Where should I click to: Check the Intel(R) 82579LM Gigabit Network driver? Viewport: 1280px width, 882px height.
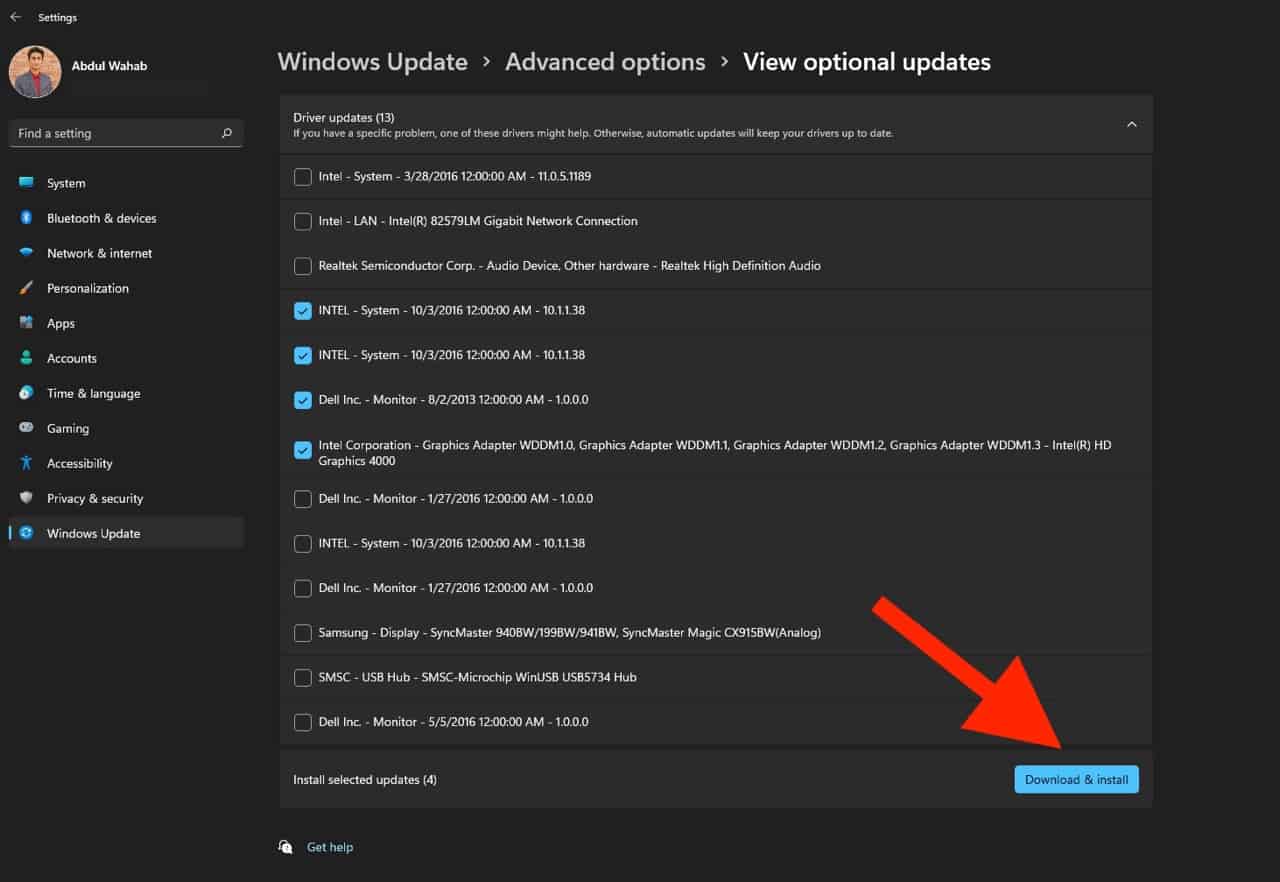(x=302, y=221)
